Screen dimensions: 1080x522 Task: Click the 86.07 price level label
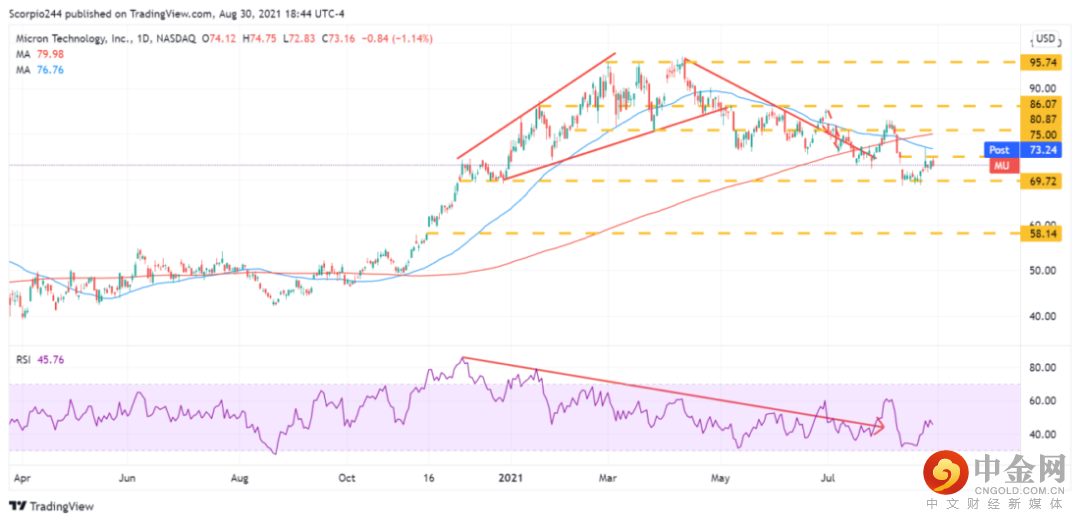click(x=1042, y=106)
